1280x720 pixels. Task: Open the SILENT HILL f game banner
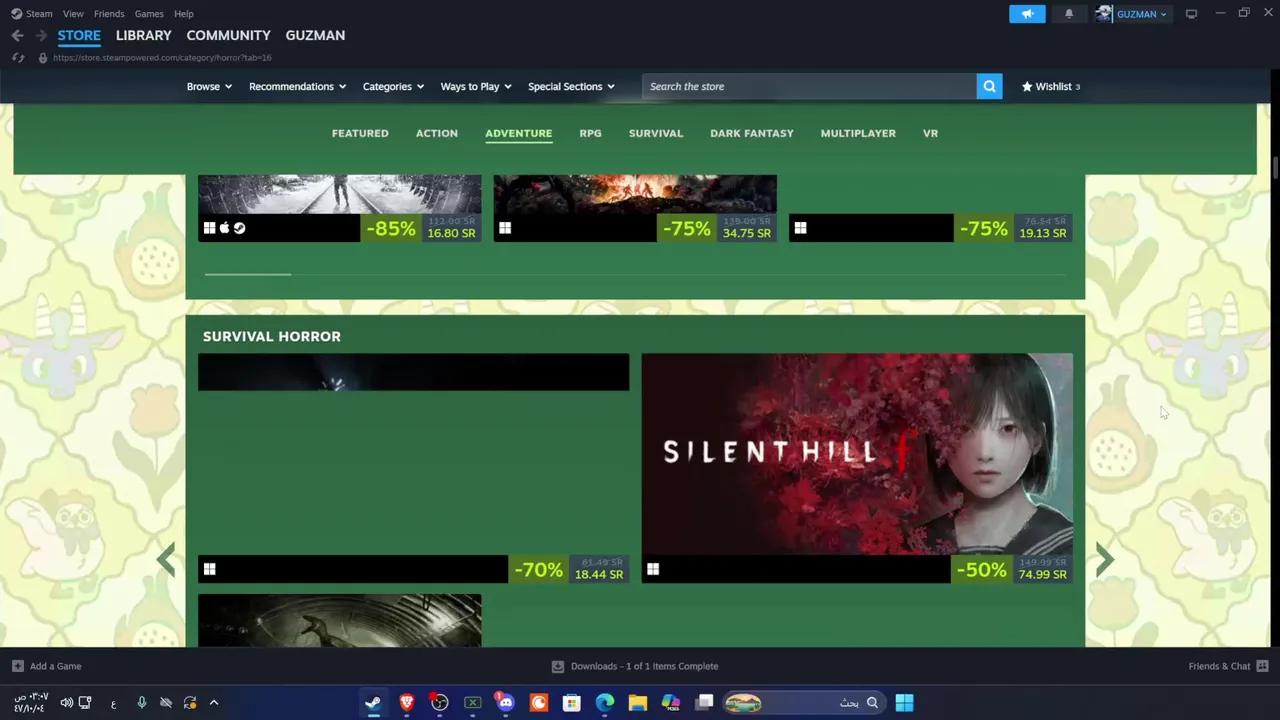click(857, 453)
